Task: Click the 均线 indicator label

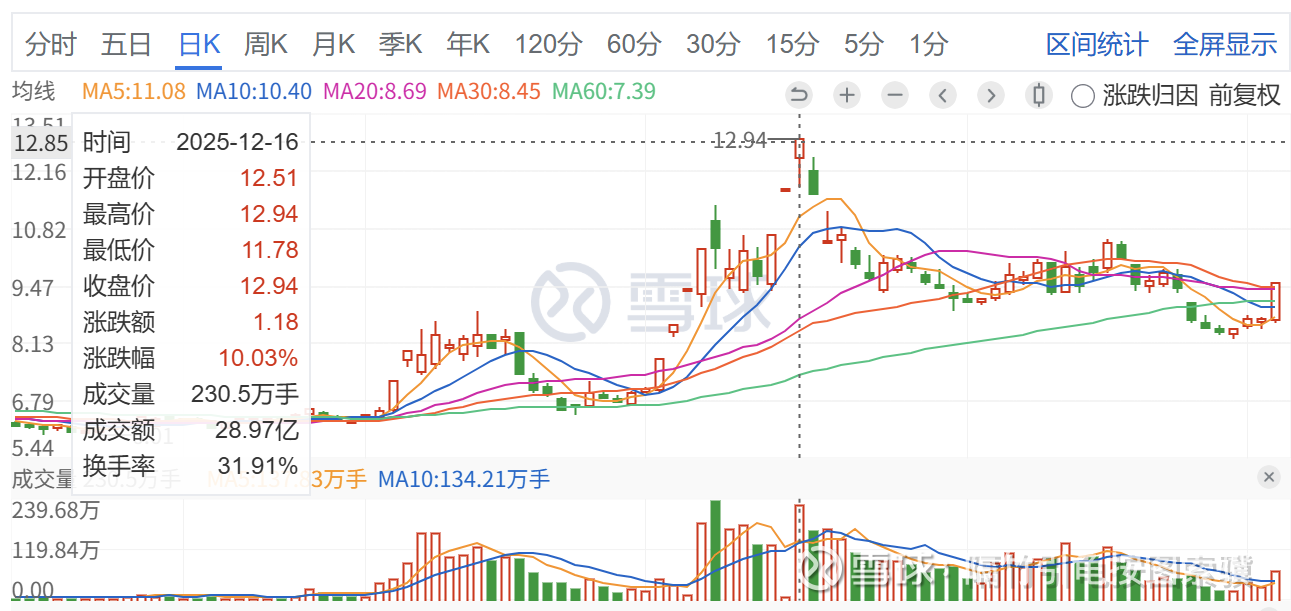Action: pyautogui.click(x=34, y=91)
